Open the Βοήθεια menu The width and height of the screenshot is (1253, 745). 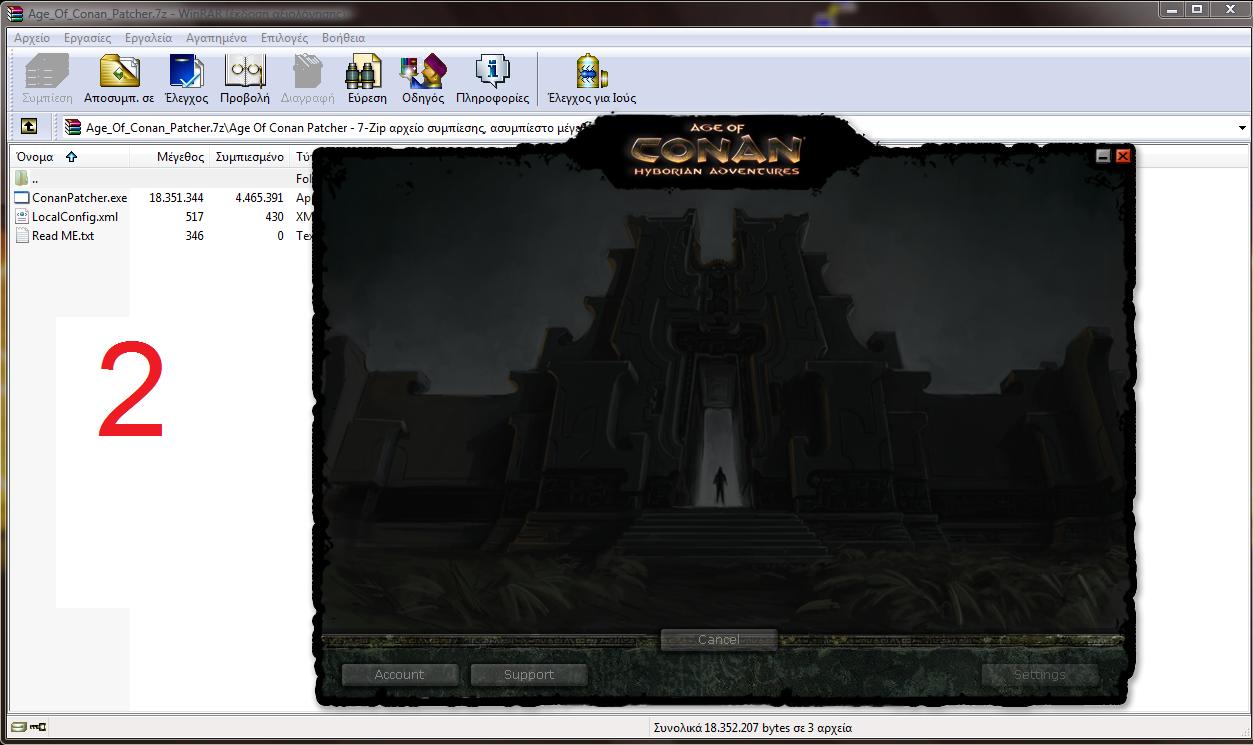pyautogui.click(x=343, y=38)
